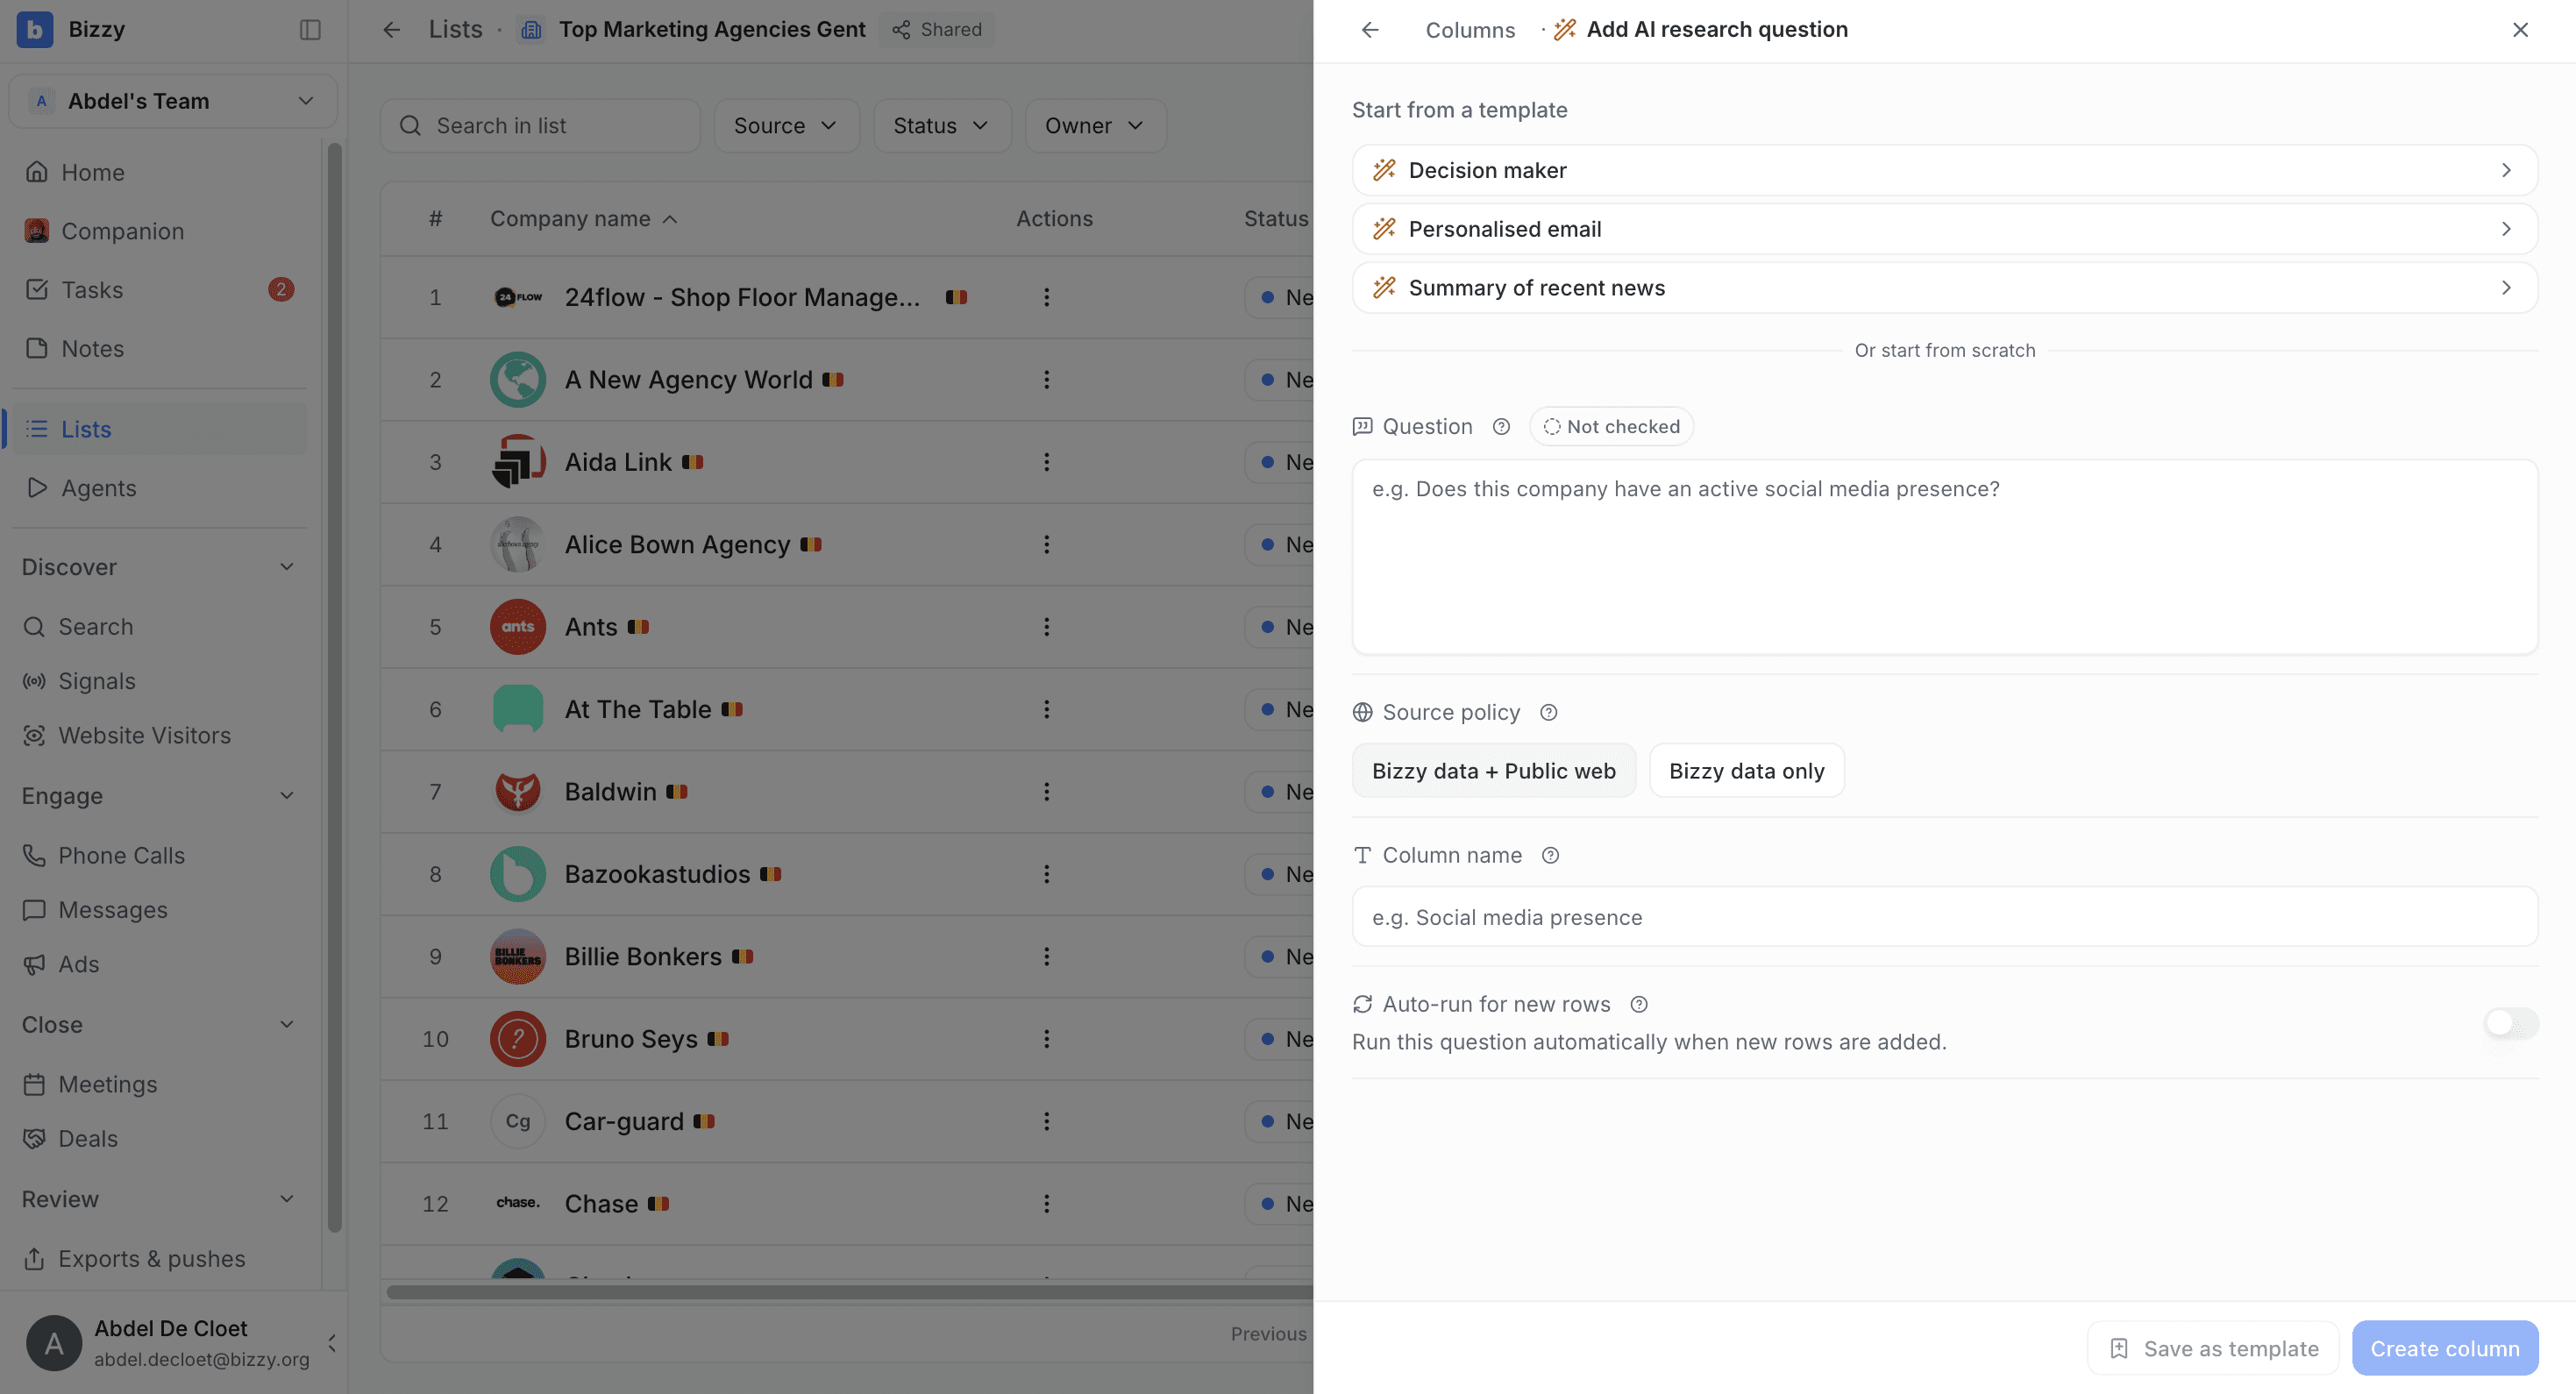Image resolution: width=2576 pixels, height=1394 pixels.
Task: Click the Source policy help icon
Action: (x=1549, y=712)
